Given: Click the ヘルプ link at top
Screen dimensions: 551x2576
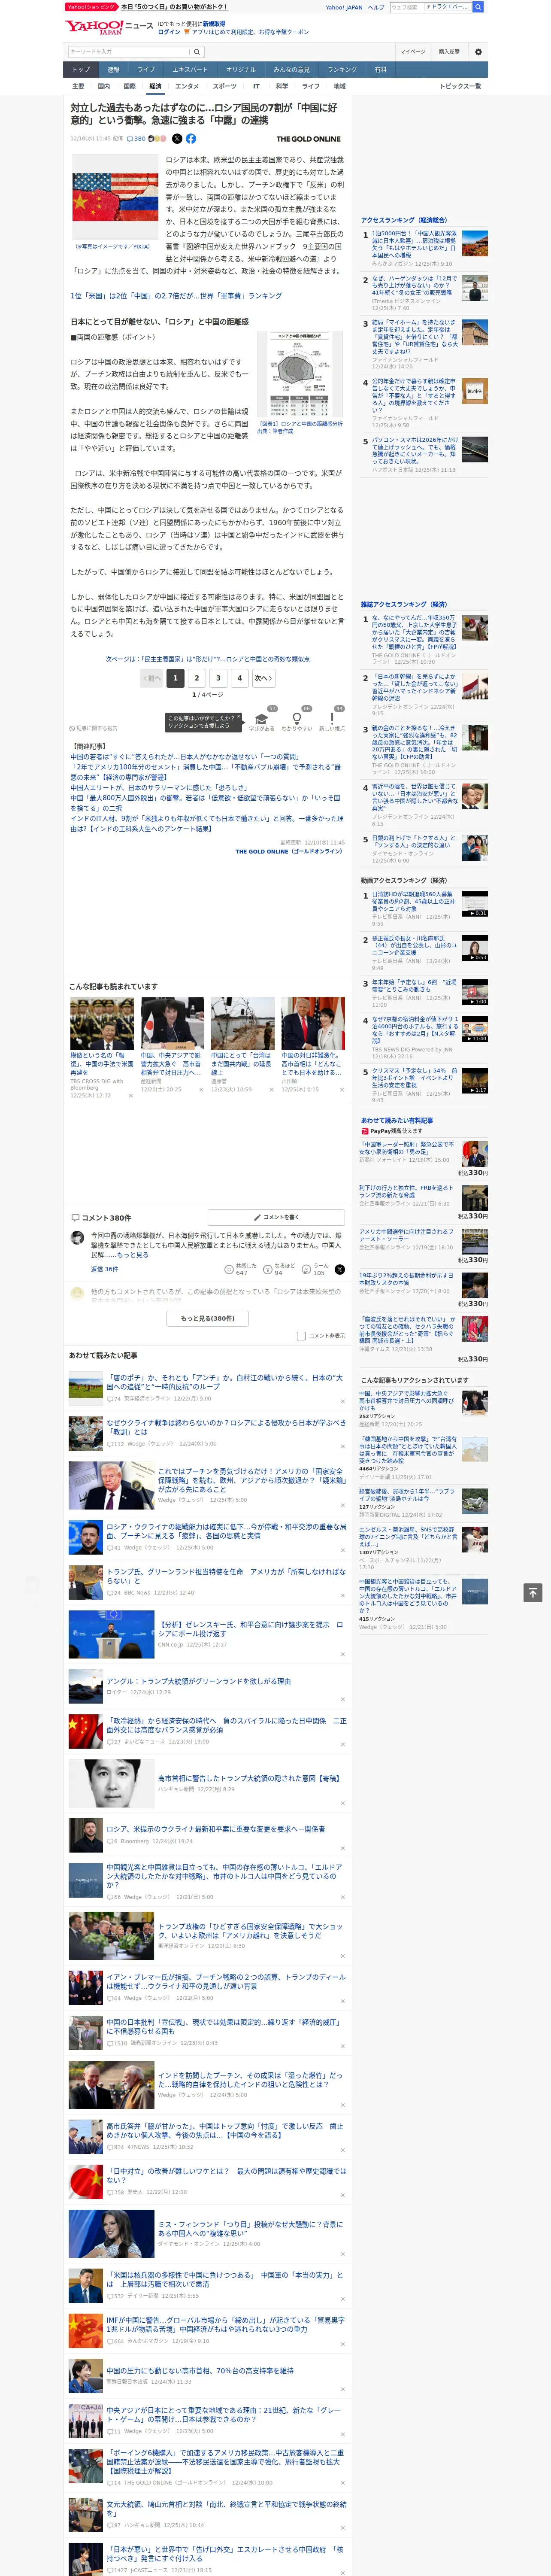Looking at the screenshot, I should click(375, 7).
